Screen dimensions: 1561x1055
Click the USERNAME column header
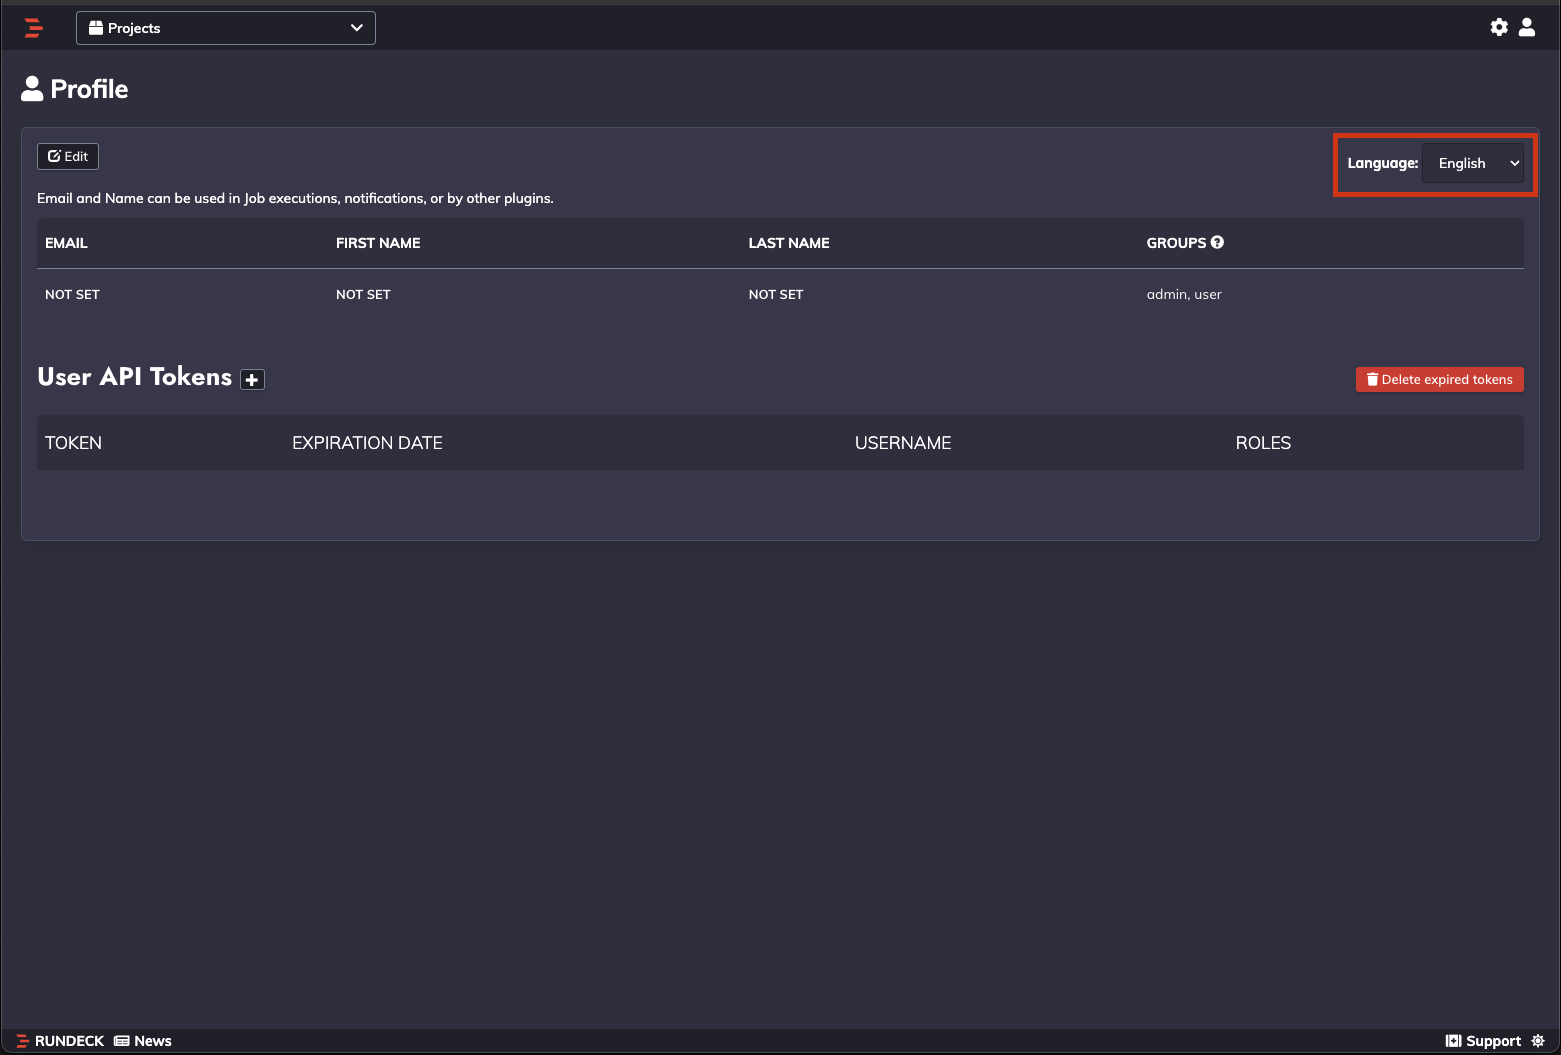point(903,443)
